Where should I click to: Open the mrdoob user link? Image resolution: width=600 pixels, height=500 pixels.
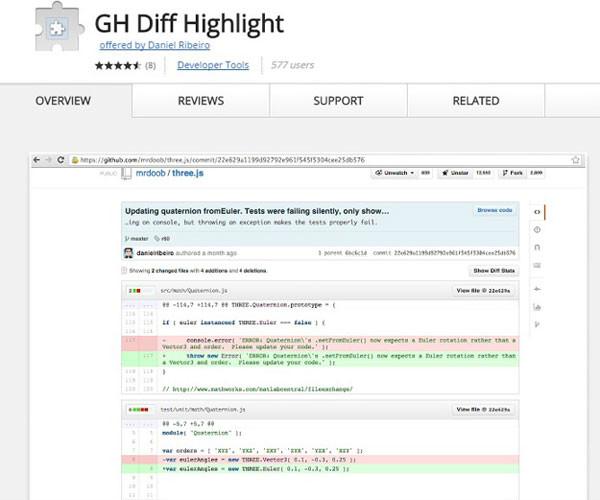[151, 173]
